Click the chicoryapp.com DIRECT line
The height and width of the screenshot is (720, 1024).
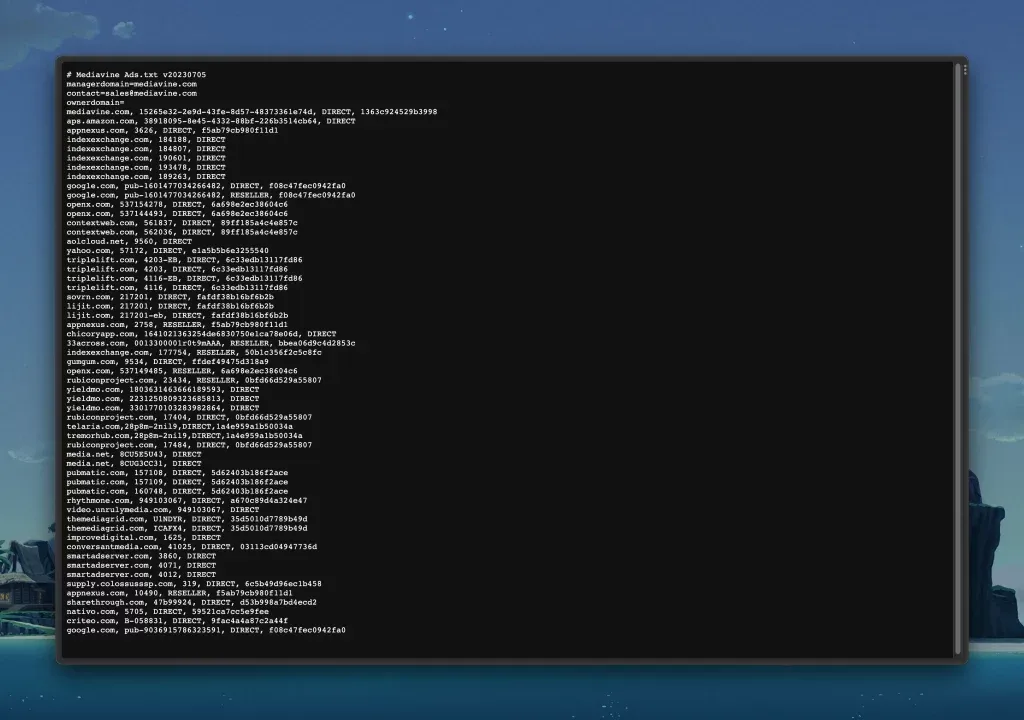pos(201,334)
